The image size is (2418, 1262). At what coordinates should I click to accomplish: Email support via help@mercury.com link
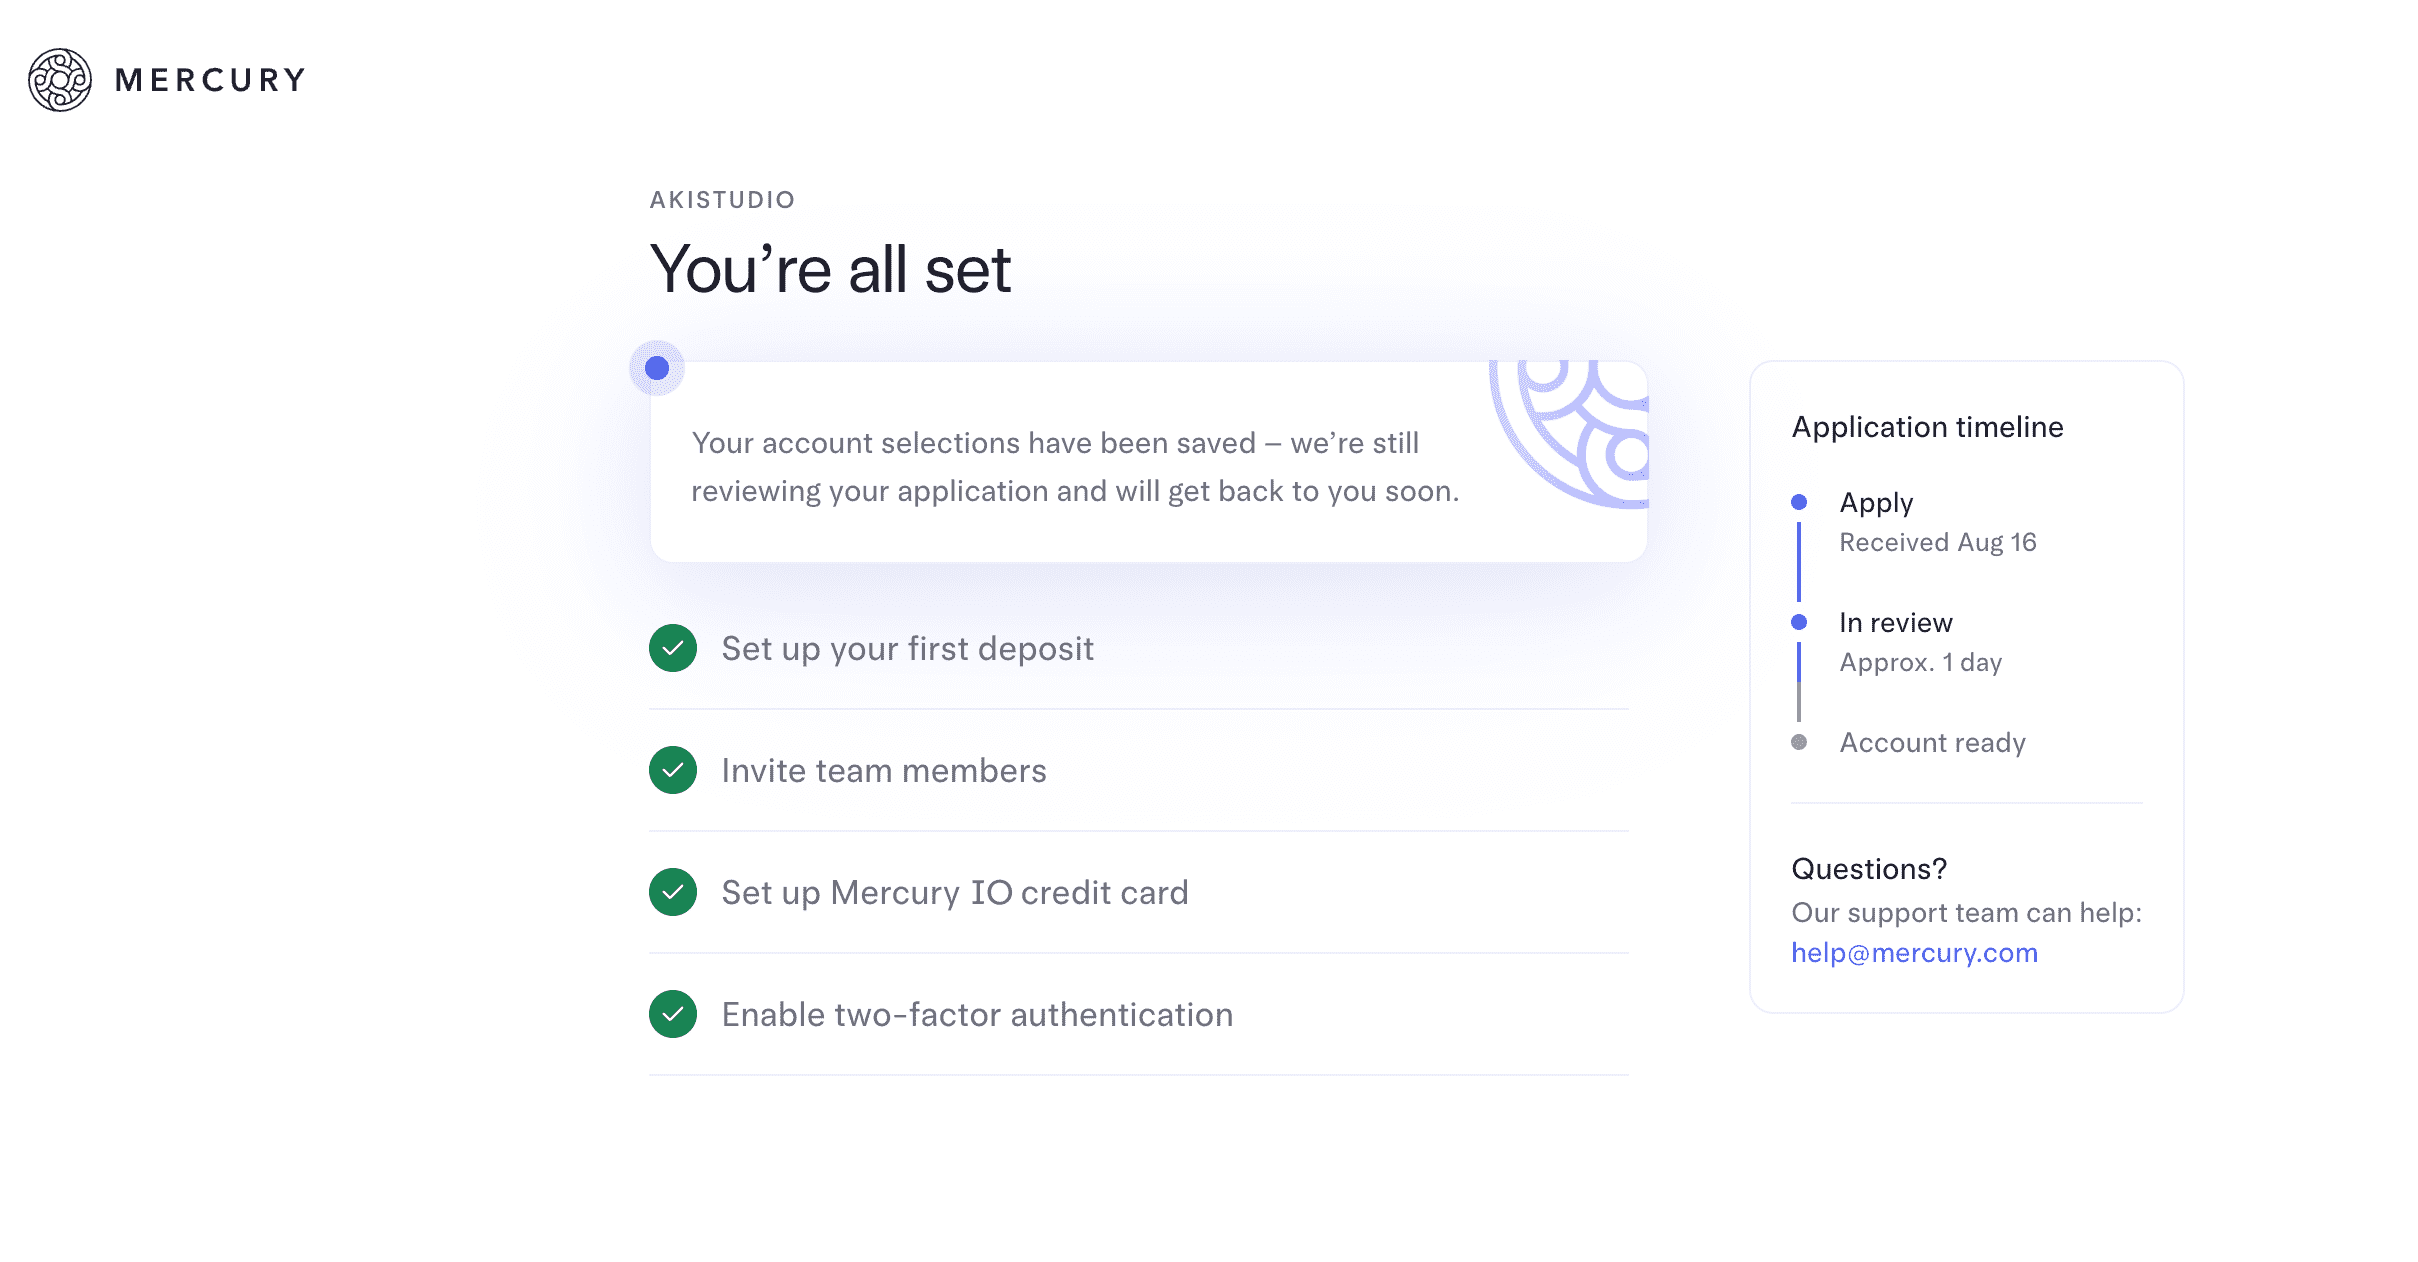click(1914, 953)
